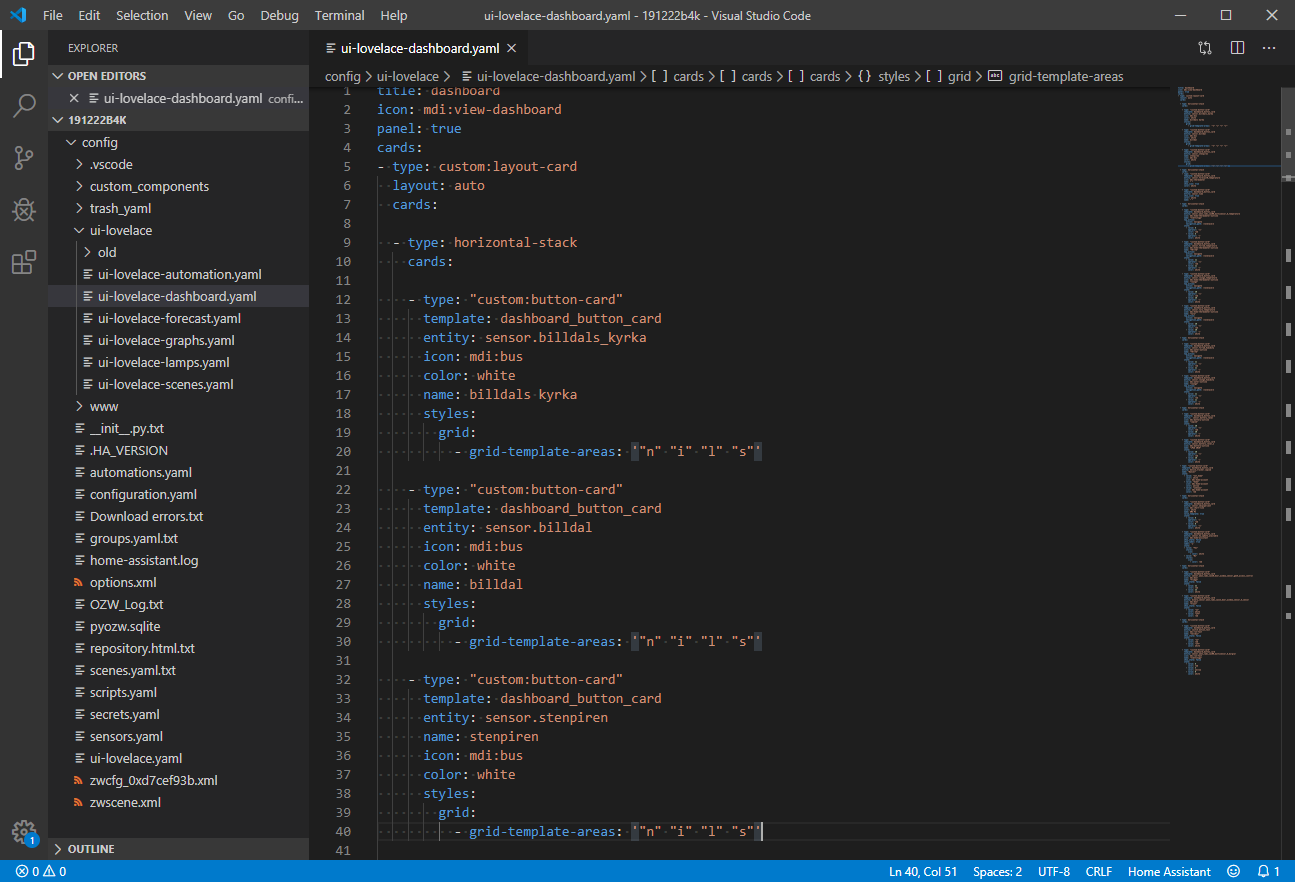This screenshot has width=1295, height=882.
Task: Open the Extensions view
Action: pyautogui.click(x=24, y=262)
